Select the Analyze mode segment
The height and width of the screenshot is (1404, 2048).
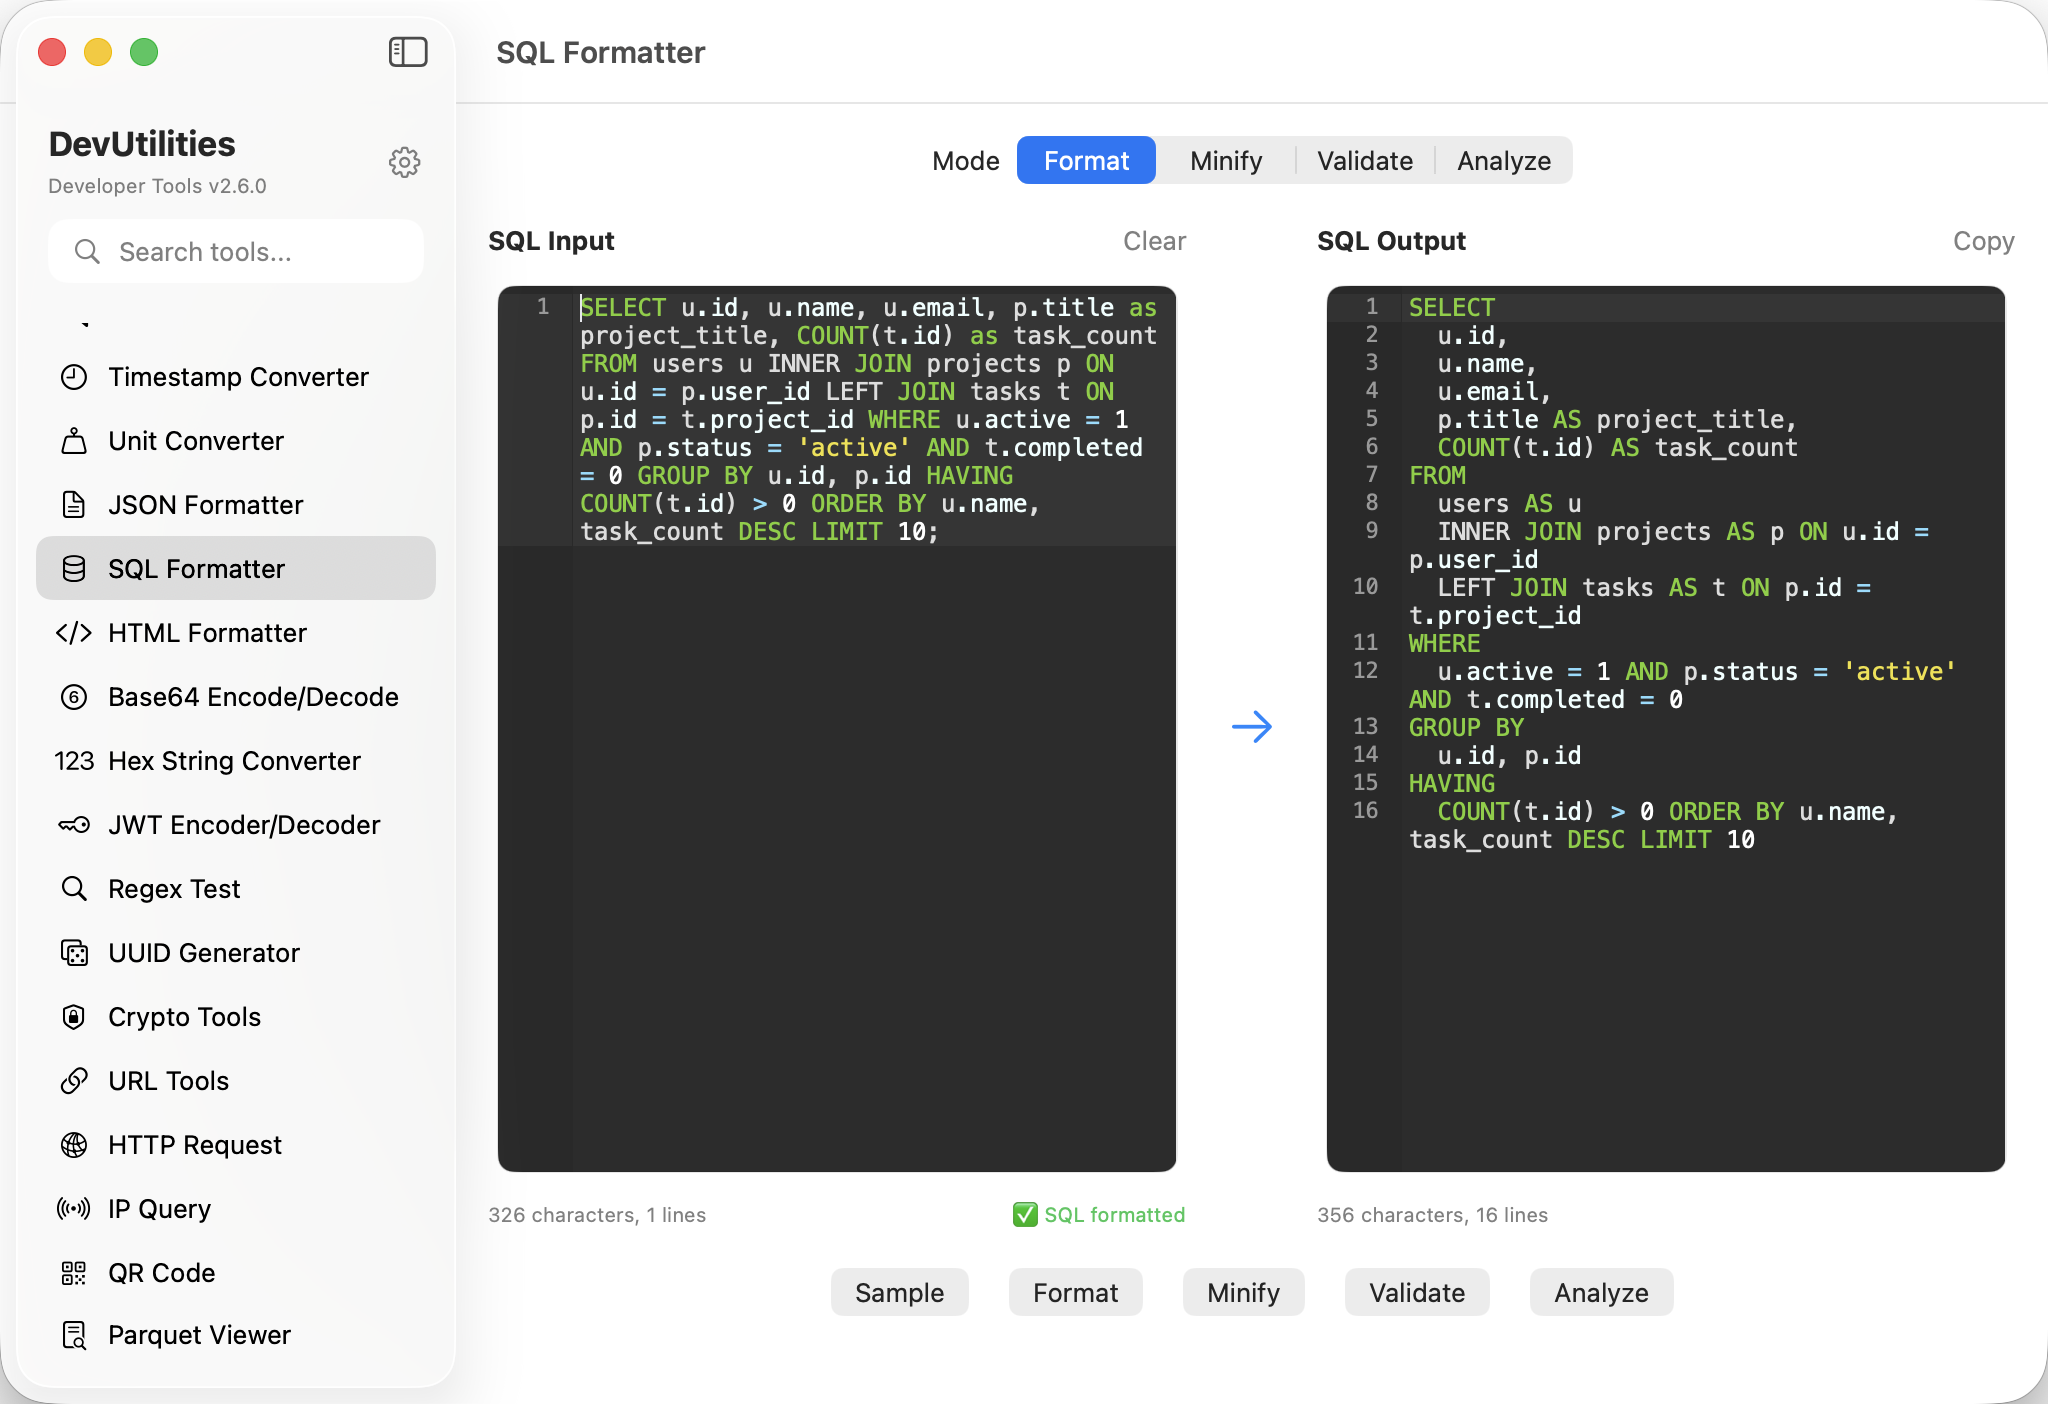[1503, 161]
